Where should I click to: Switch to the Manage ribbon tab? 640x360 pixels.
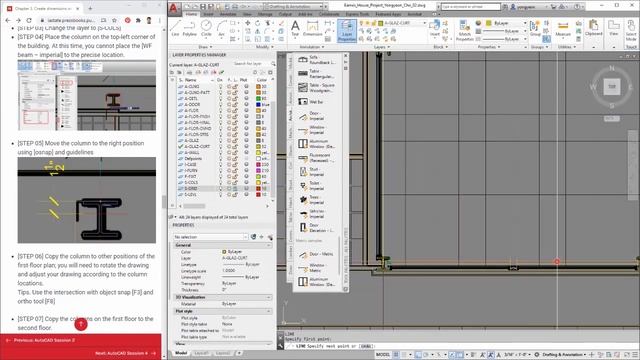pyautogui.click(x=265, y=14)
